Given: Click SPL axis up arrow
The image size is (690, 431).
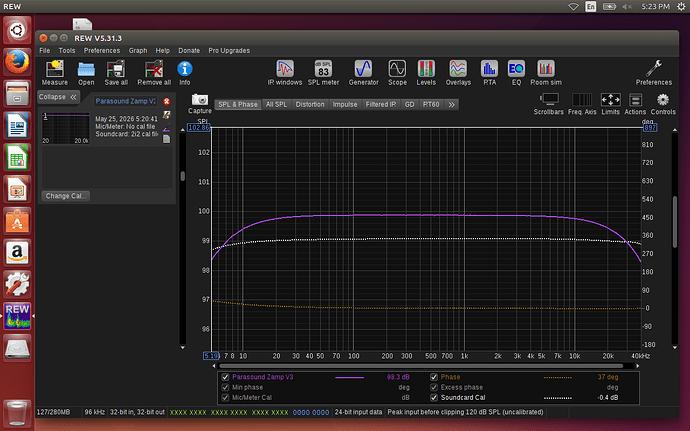Looking at the screenshot, I should point(183,130).
